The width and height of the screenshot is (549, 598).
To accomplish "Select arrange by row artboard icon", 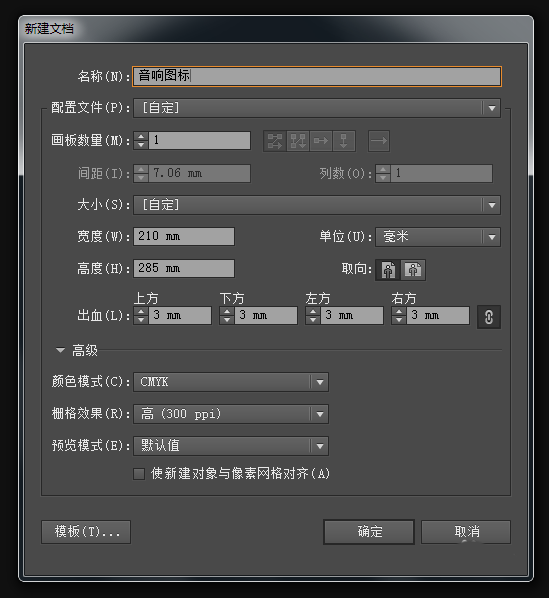I will (x=321, y=141).
